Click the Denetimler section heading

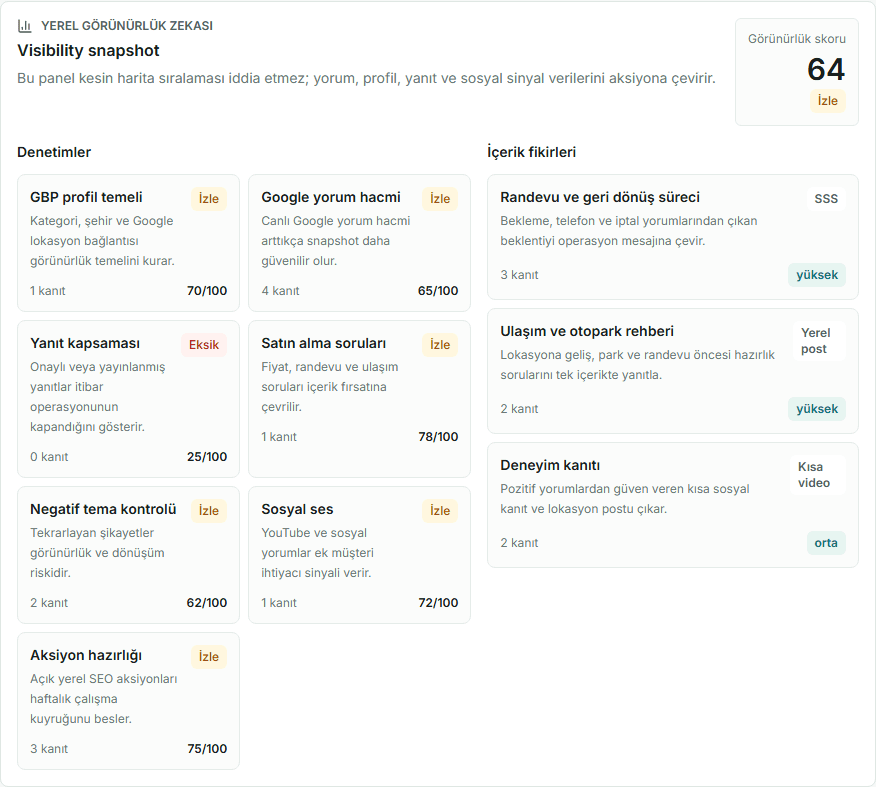pyautogui.click(x=54, y=152)
